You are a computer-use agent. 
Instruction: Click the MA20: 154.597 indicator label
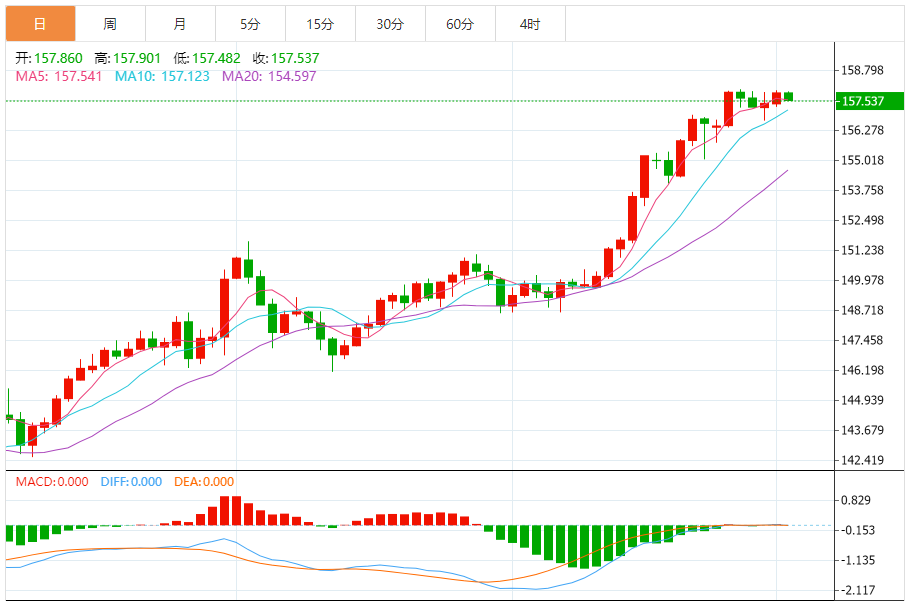[269, 76]
